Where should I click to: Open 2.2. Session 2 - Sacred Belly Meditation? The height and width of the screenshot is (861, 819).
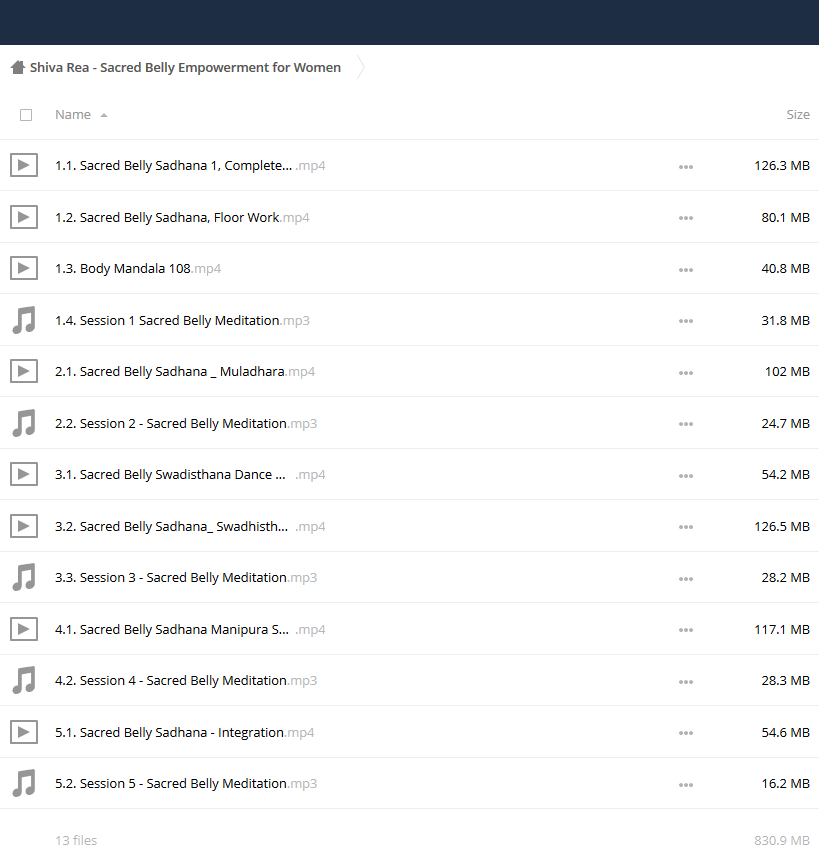pyautogui.click(x=186, y=423)
